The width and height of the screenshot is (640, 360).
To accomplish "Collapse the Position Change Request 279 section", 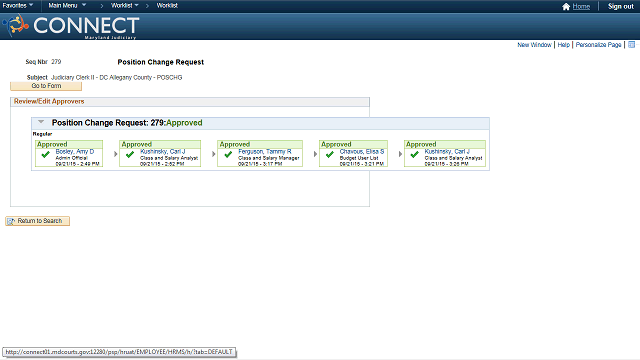I will click(41, 122).
